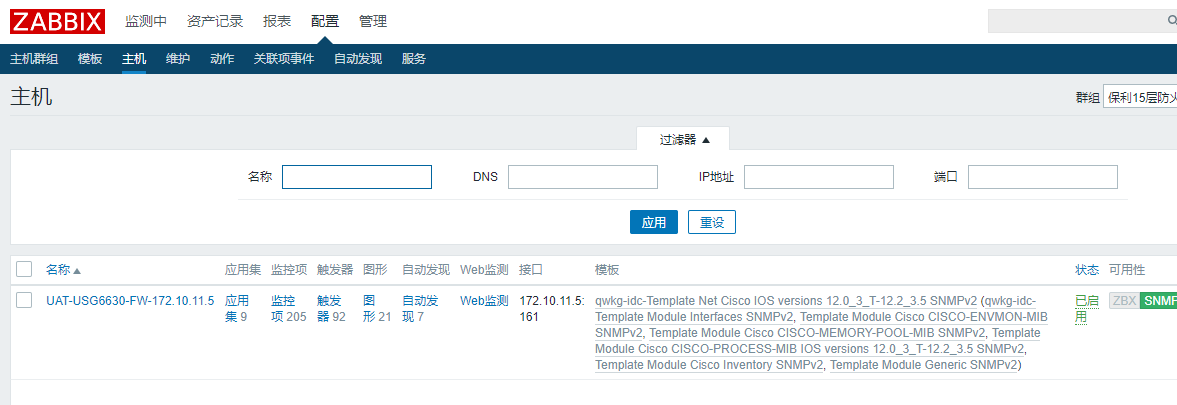Go to 维护 submenu
The height and width of the screenshot is (405, 1177).
178,59
